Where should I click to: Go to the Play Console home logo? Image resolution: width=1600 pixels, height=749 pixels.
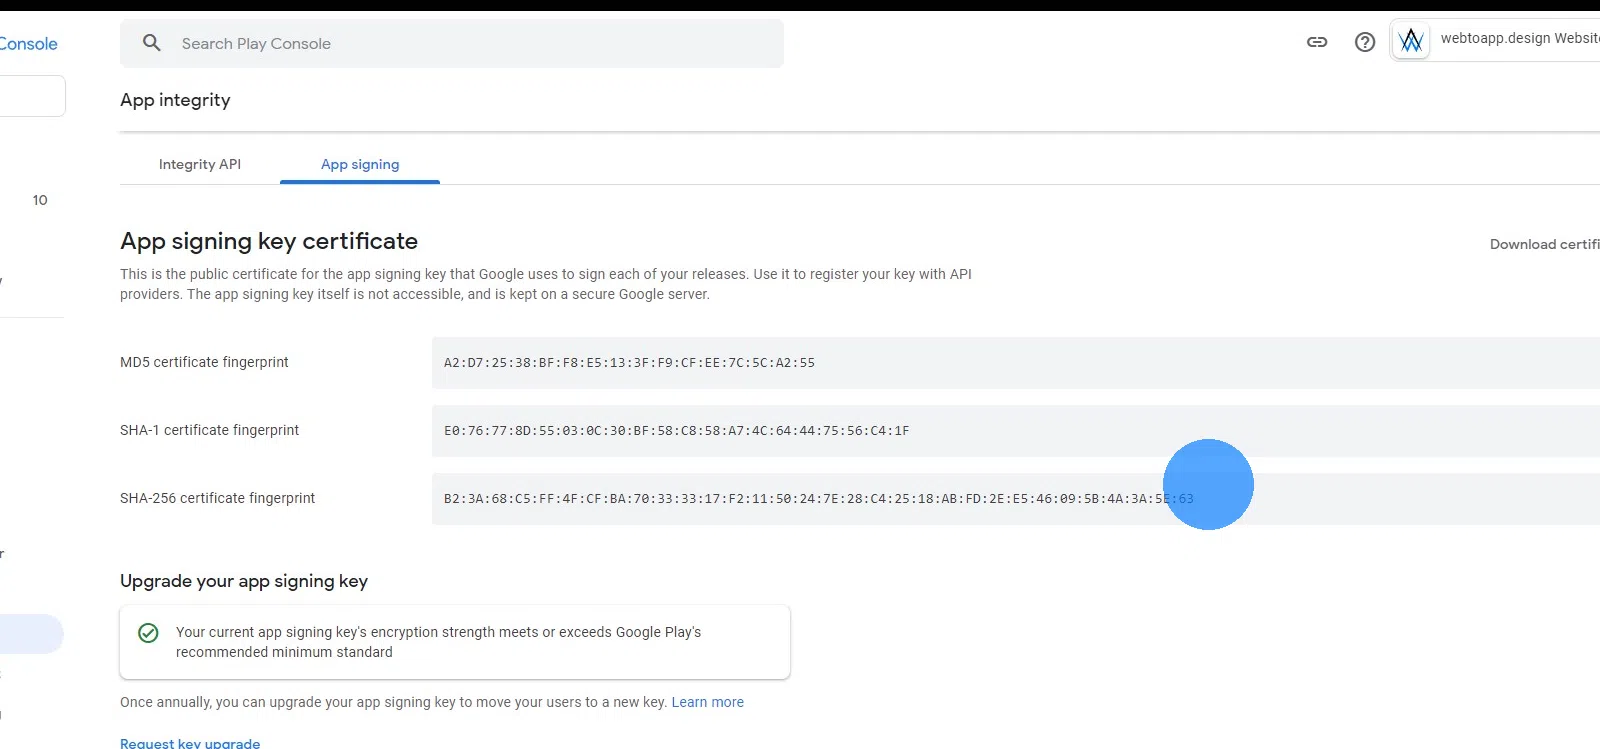coord(28,44)
